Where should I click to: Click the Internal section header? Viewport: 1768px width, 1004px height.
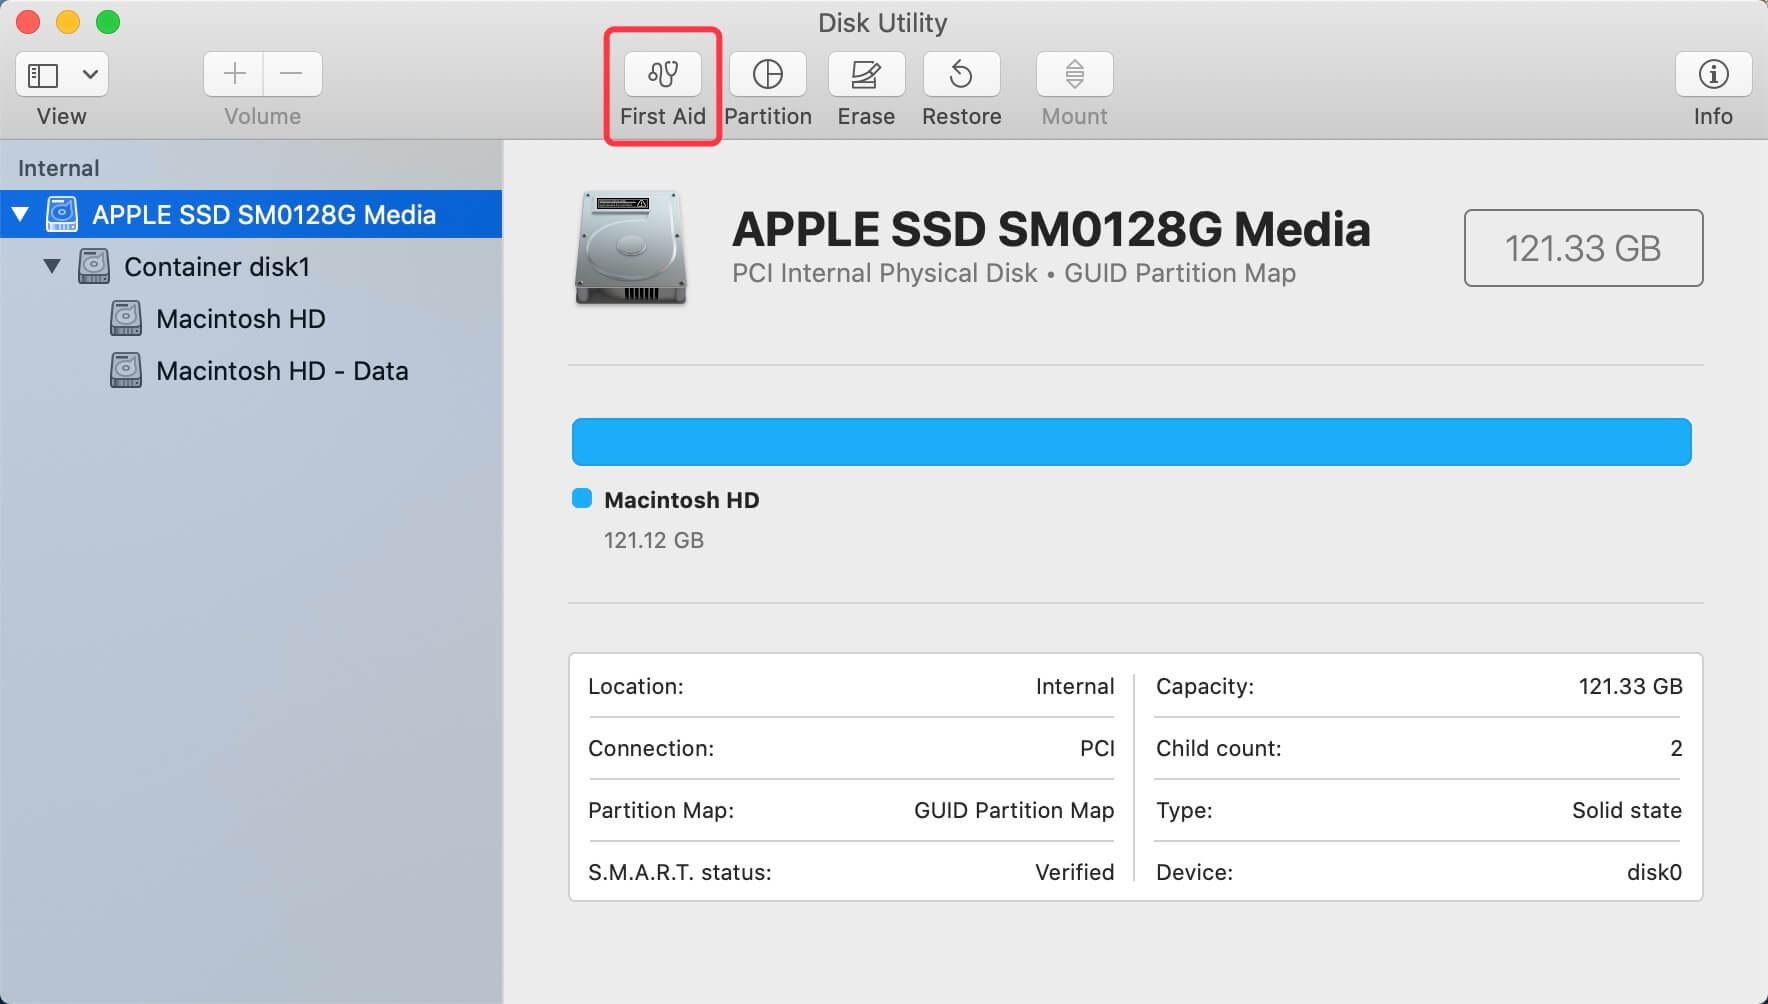point(58,167)
